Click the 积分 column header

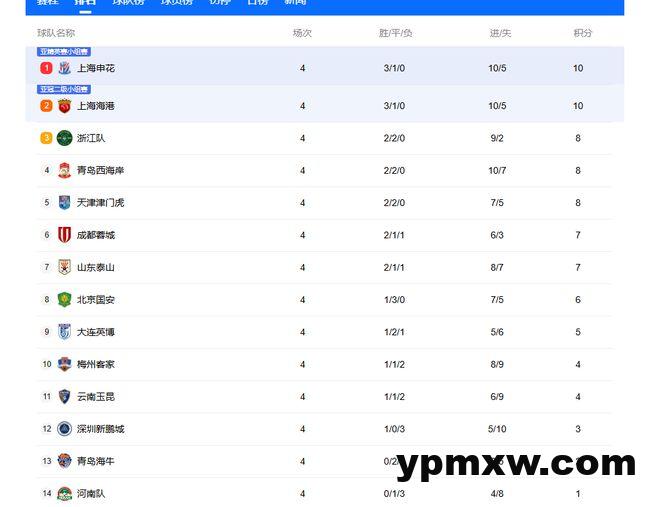[583, 33]
